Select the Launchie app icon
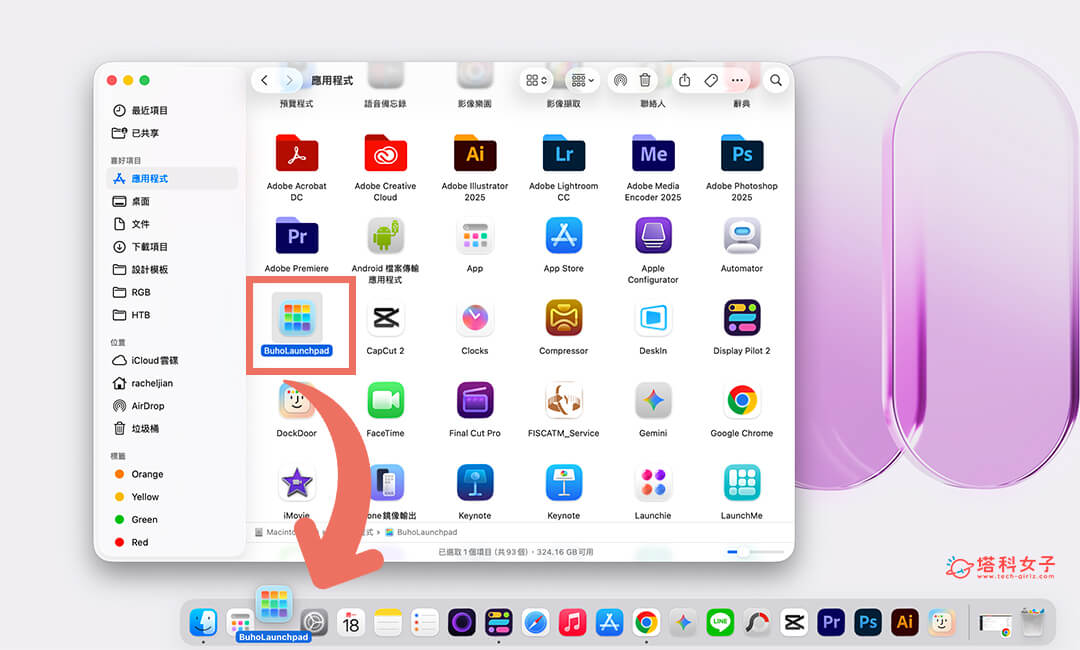The image size is (1080, 650). coord(653,483)
